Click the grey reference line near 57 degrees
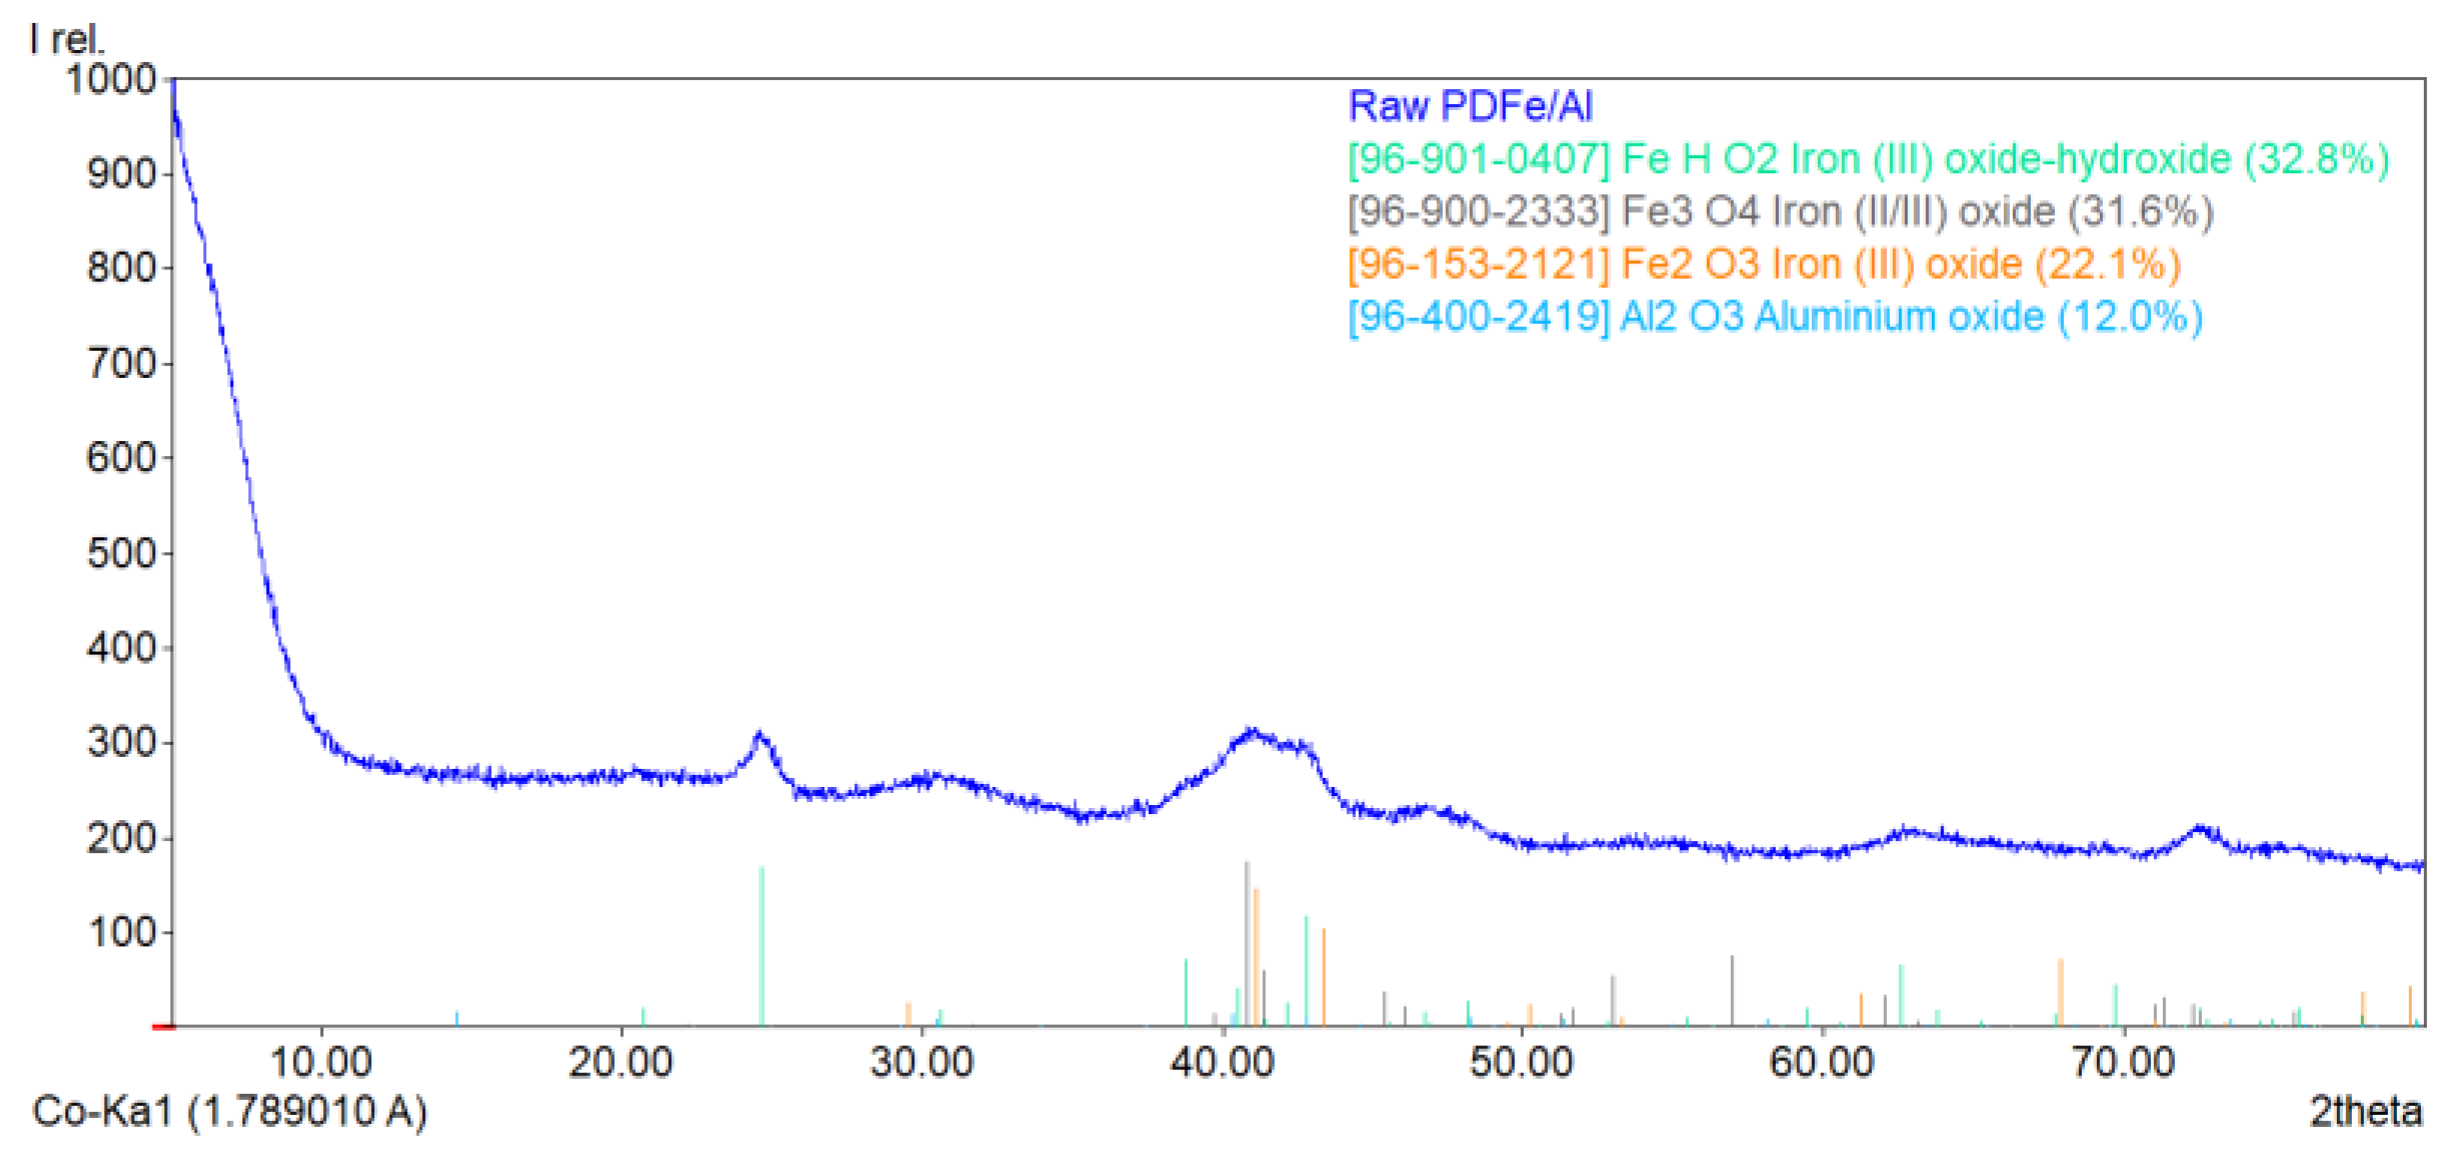 (1732, 990)
